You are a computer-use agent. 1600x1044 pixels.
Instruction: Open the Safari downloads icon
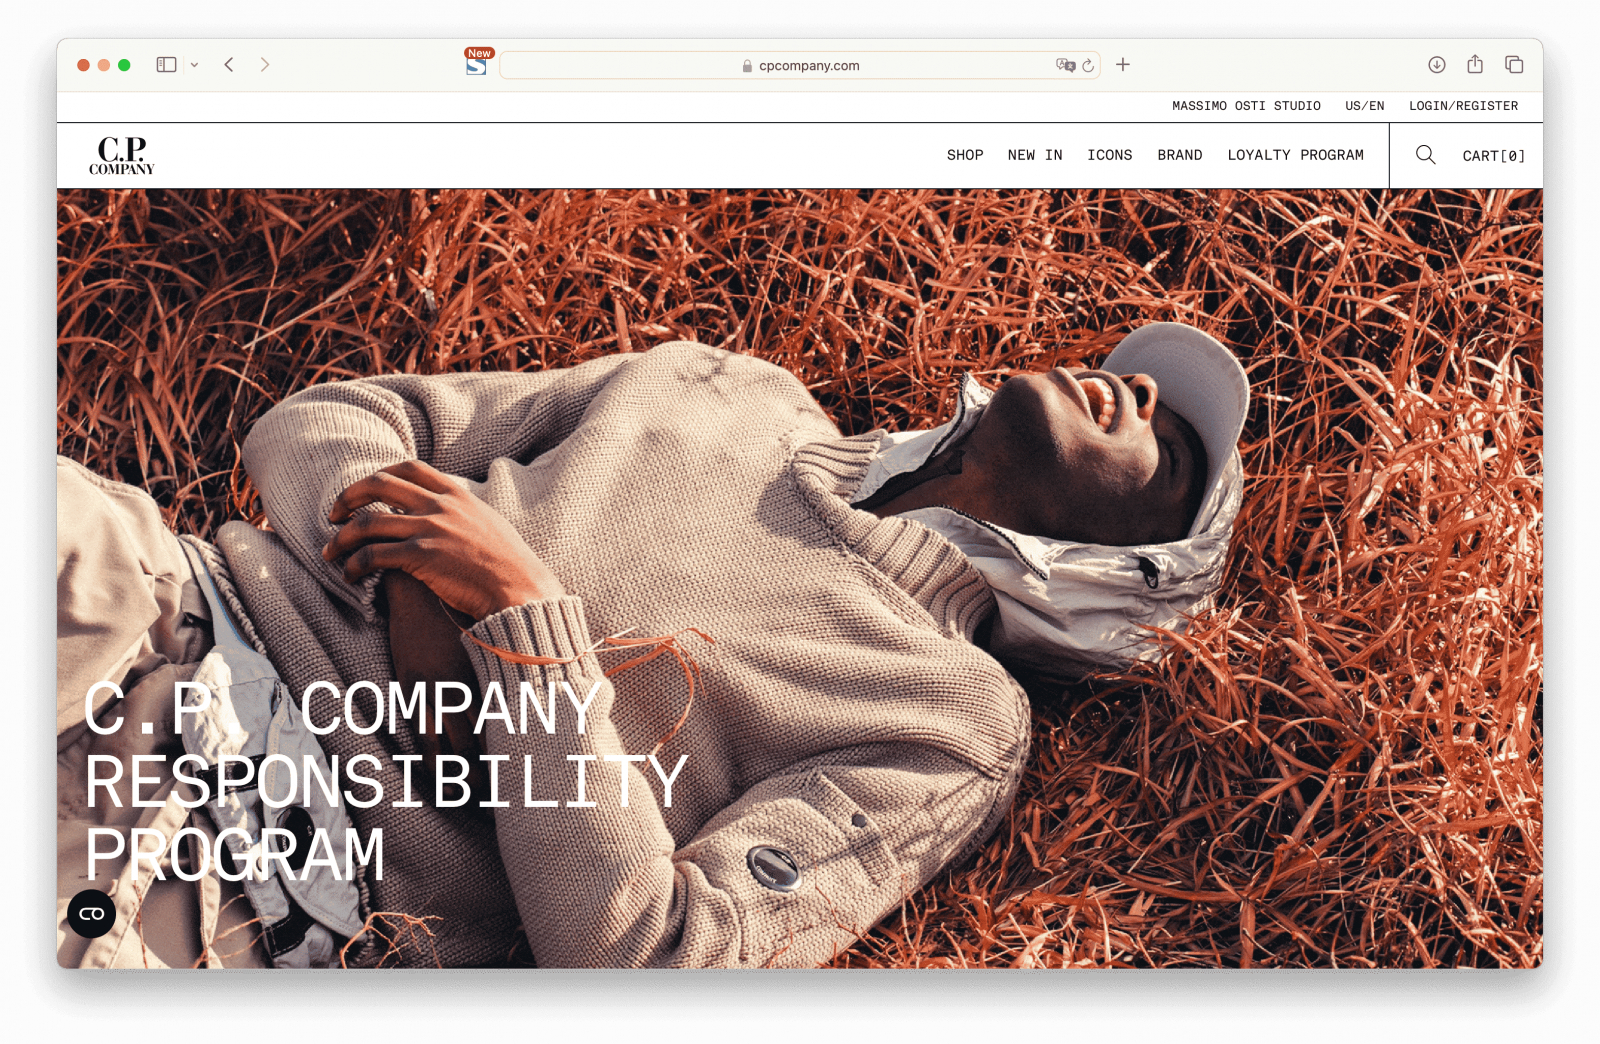pos(1437,65)
